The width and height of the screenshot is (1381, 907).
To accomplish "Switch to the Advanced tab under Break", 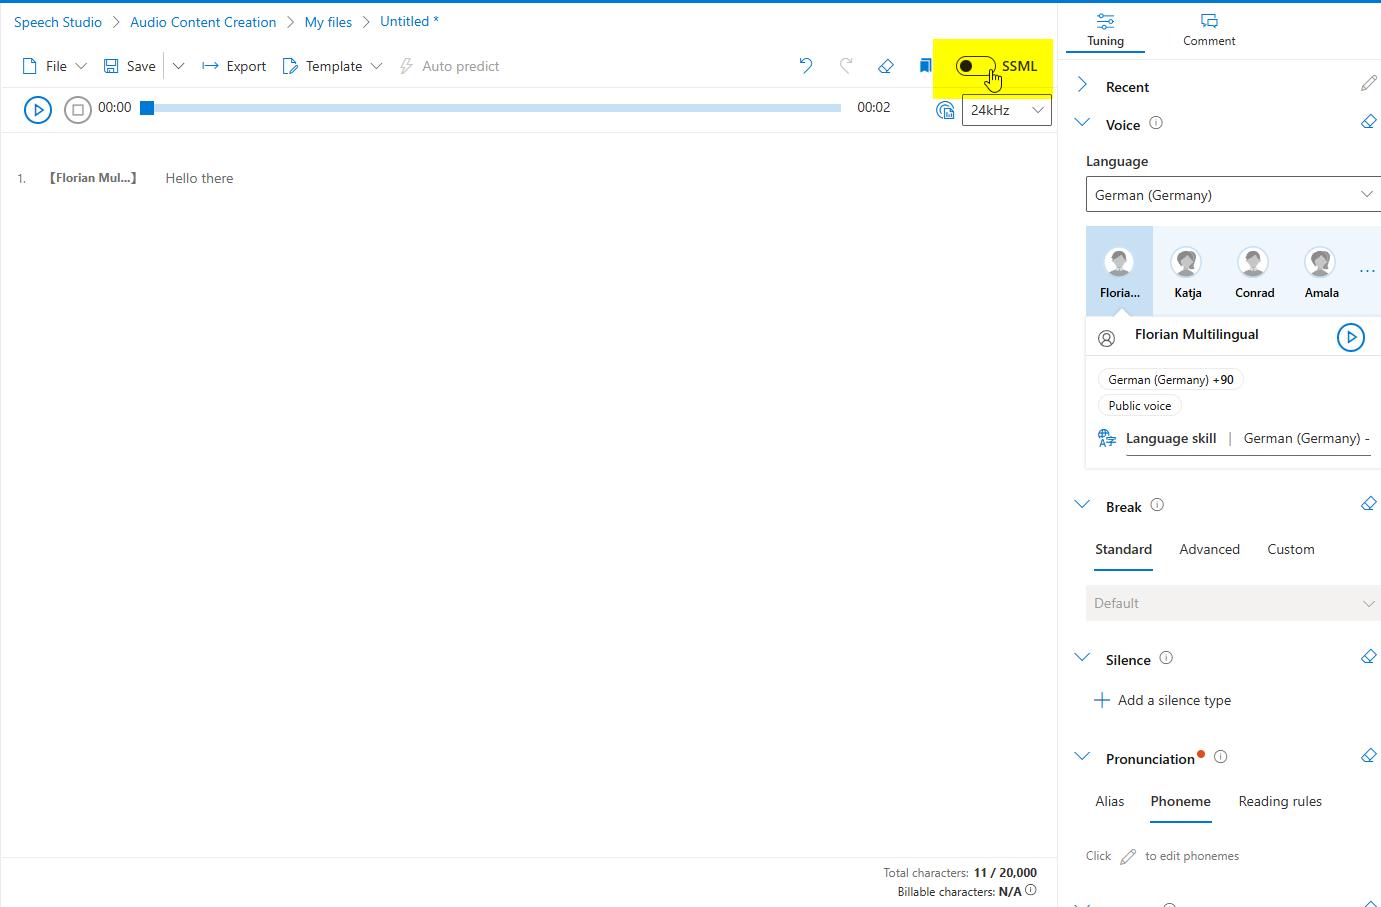I will click(x=1209, y=549).
